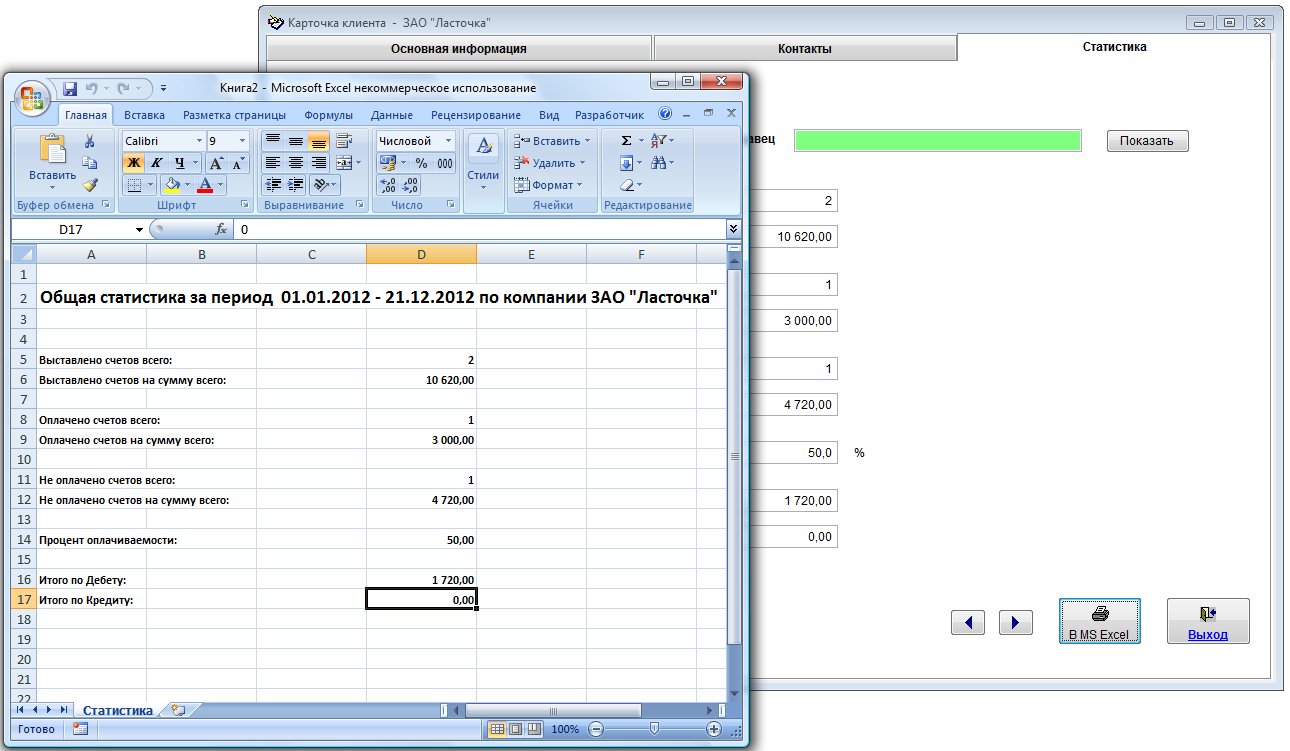1290x751 pixels.
Task: Decrease font size with small A icon
Action: [x=238, y=163]
